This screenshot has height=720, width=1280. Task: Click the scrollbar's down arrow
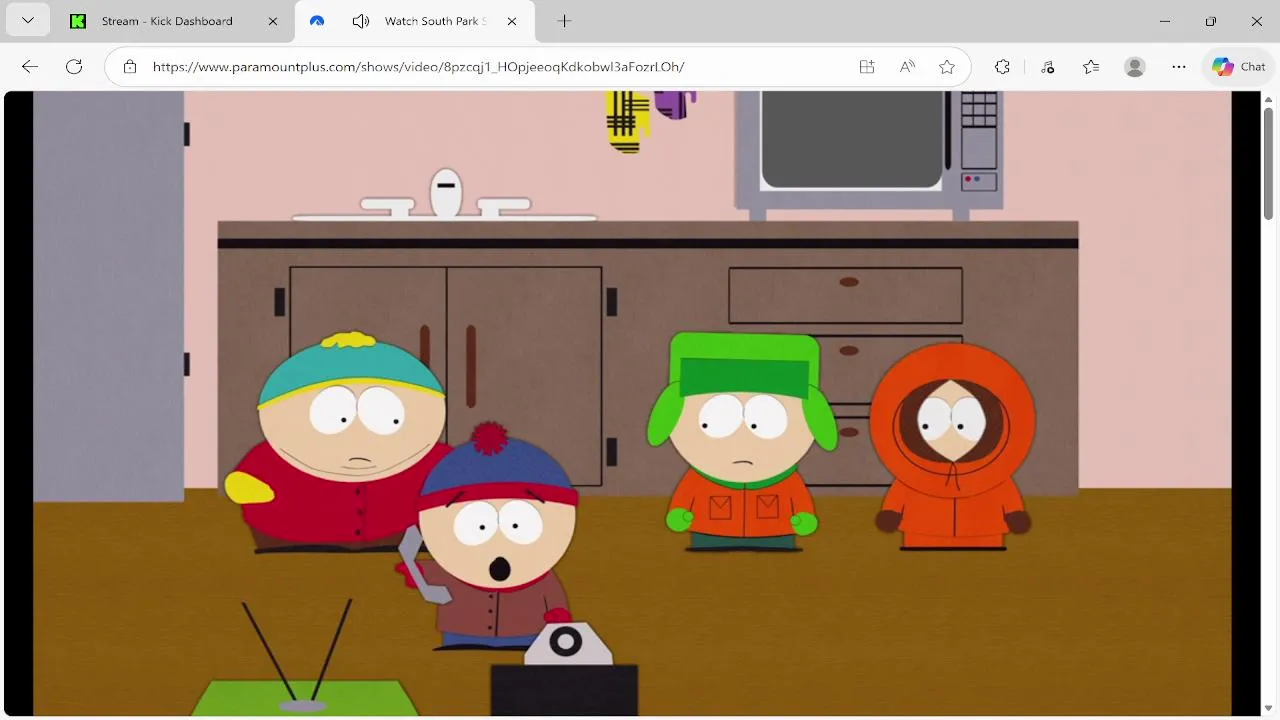point(1269,709)
